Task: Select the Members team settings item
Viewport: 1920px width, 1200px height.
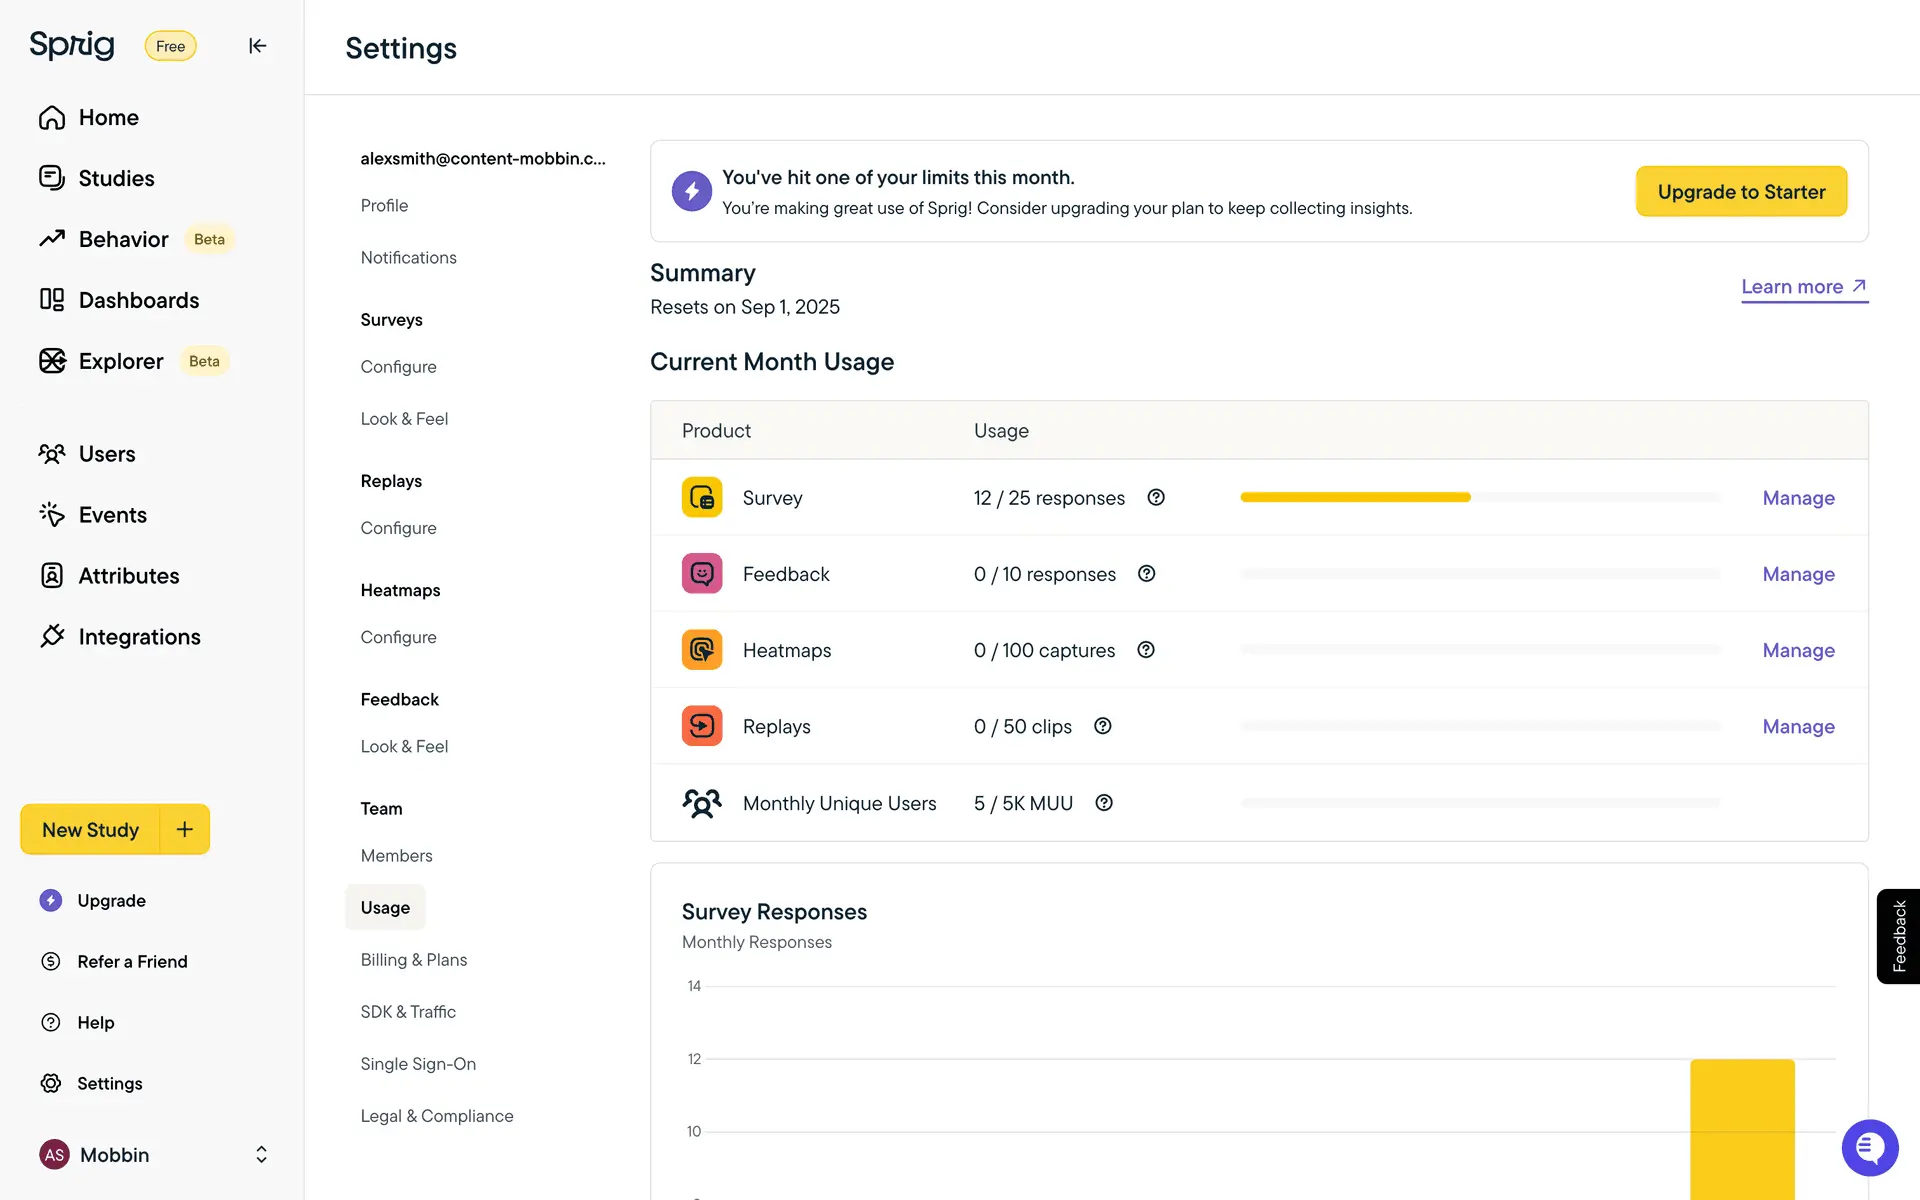Action: point(396,856)
